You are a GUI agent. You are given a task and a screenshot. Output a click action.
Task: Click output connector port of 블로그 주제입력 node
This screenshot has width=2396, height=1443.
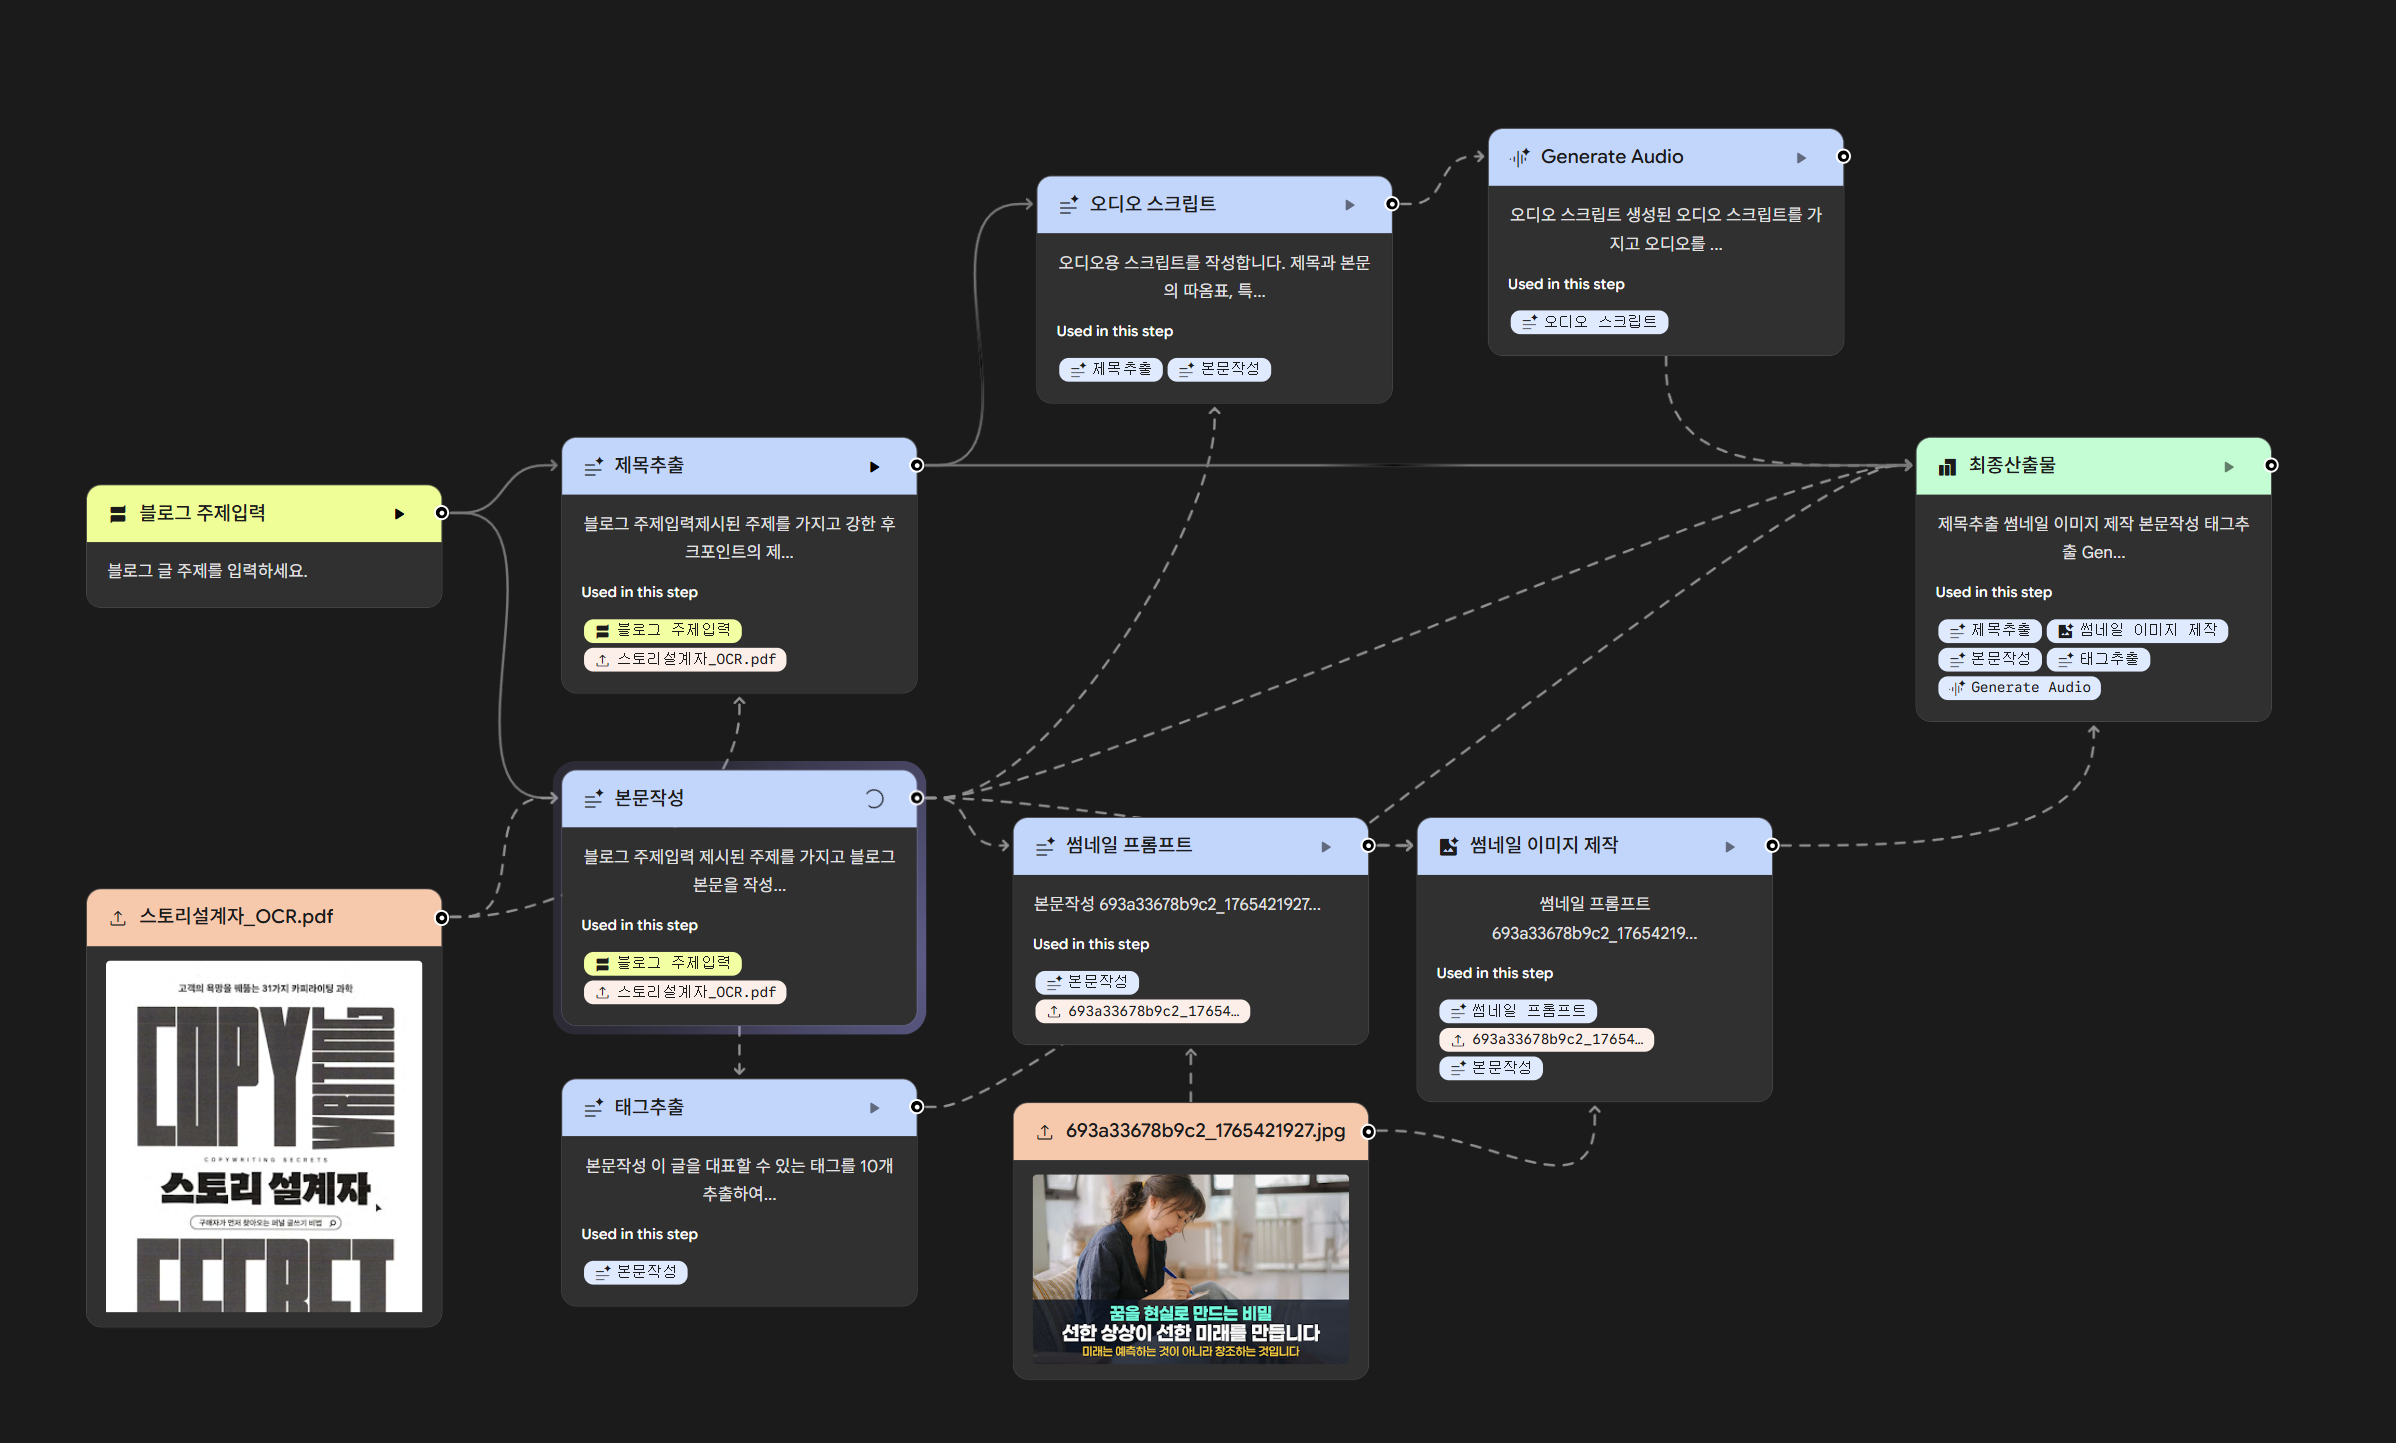click(442, 513)
